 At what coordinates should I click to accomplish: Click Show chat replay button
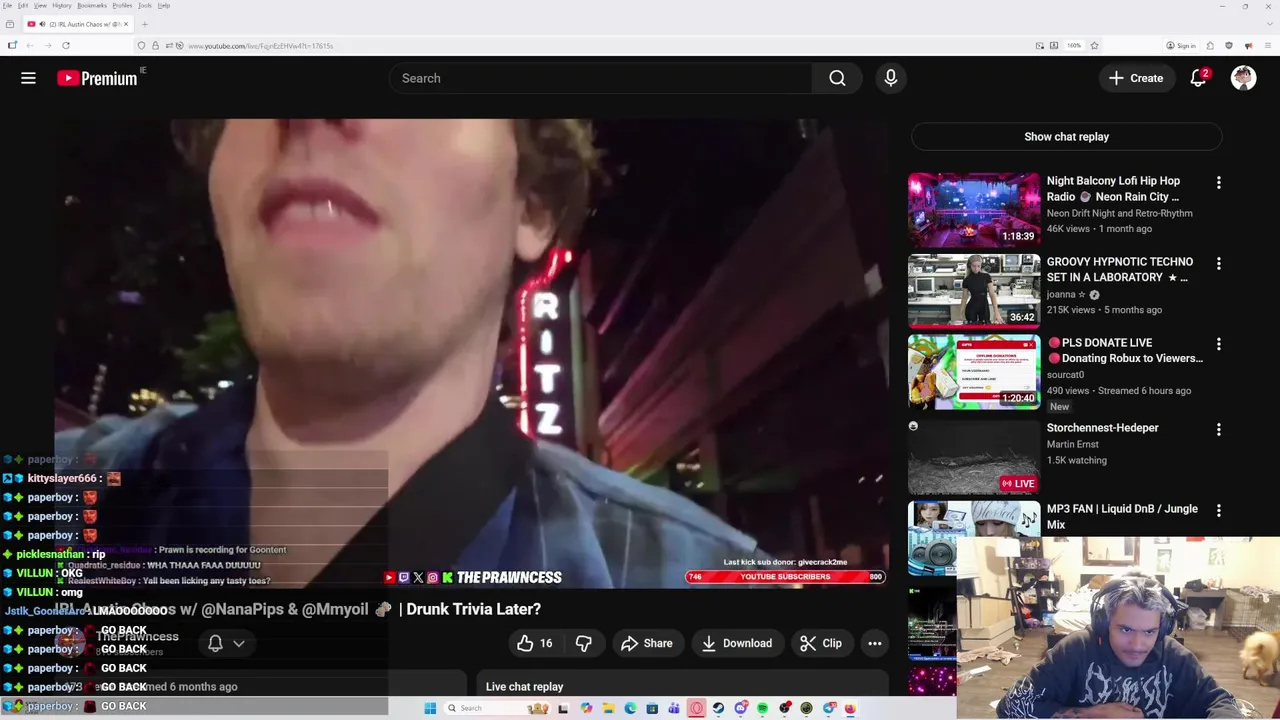[1066, 137]
